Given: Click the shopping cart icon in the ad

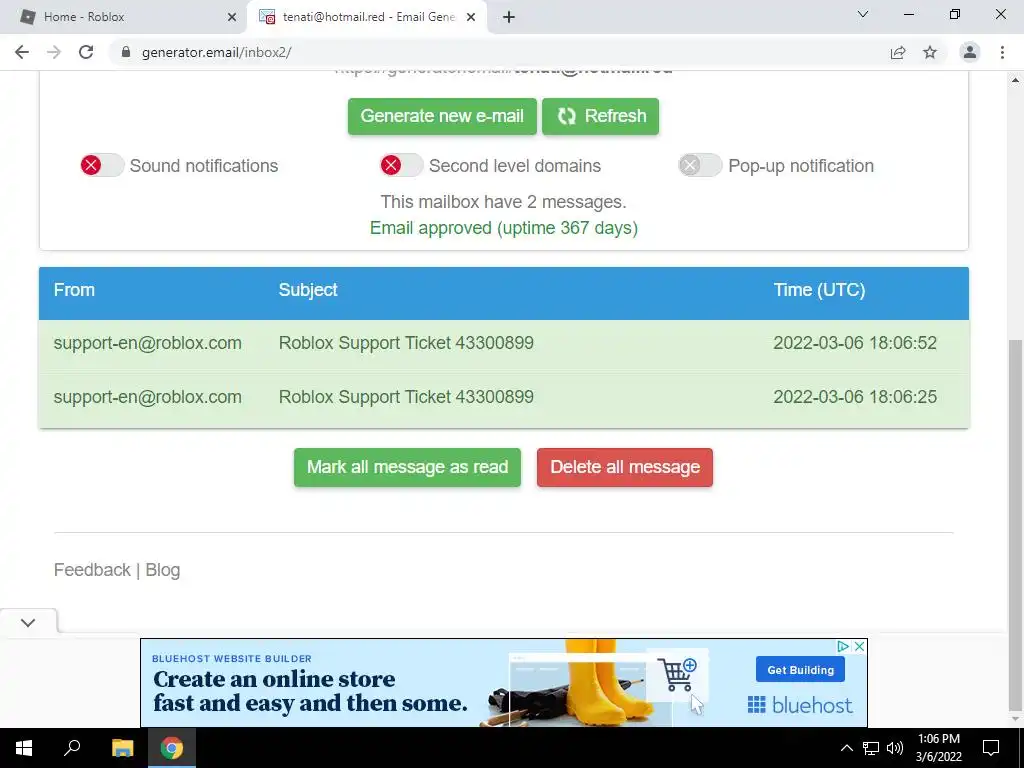Looking at the screenshot, I should point(677,675).
